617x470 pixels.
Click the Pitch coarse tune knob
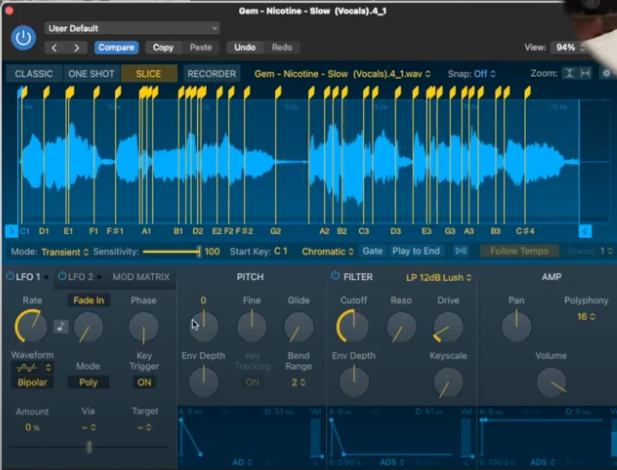203,326
